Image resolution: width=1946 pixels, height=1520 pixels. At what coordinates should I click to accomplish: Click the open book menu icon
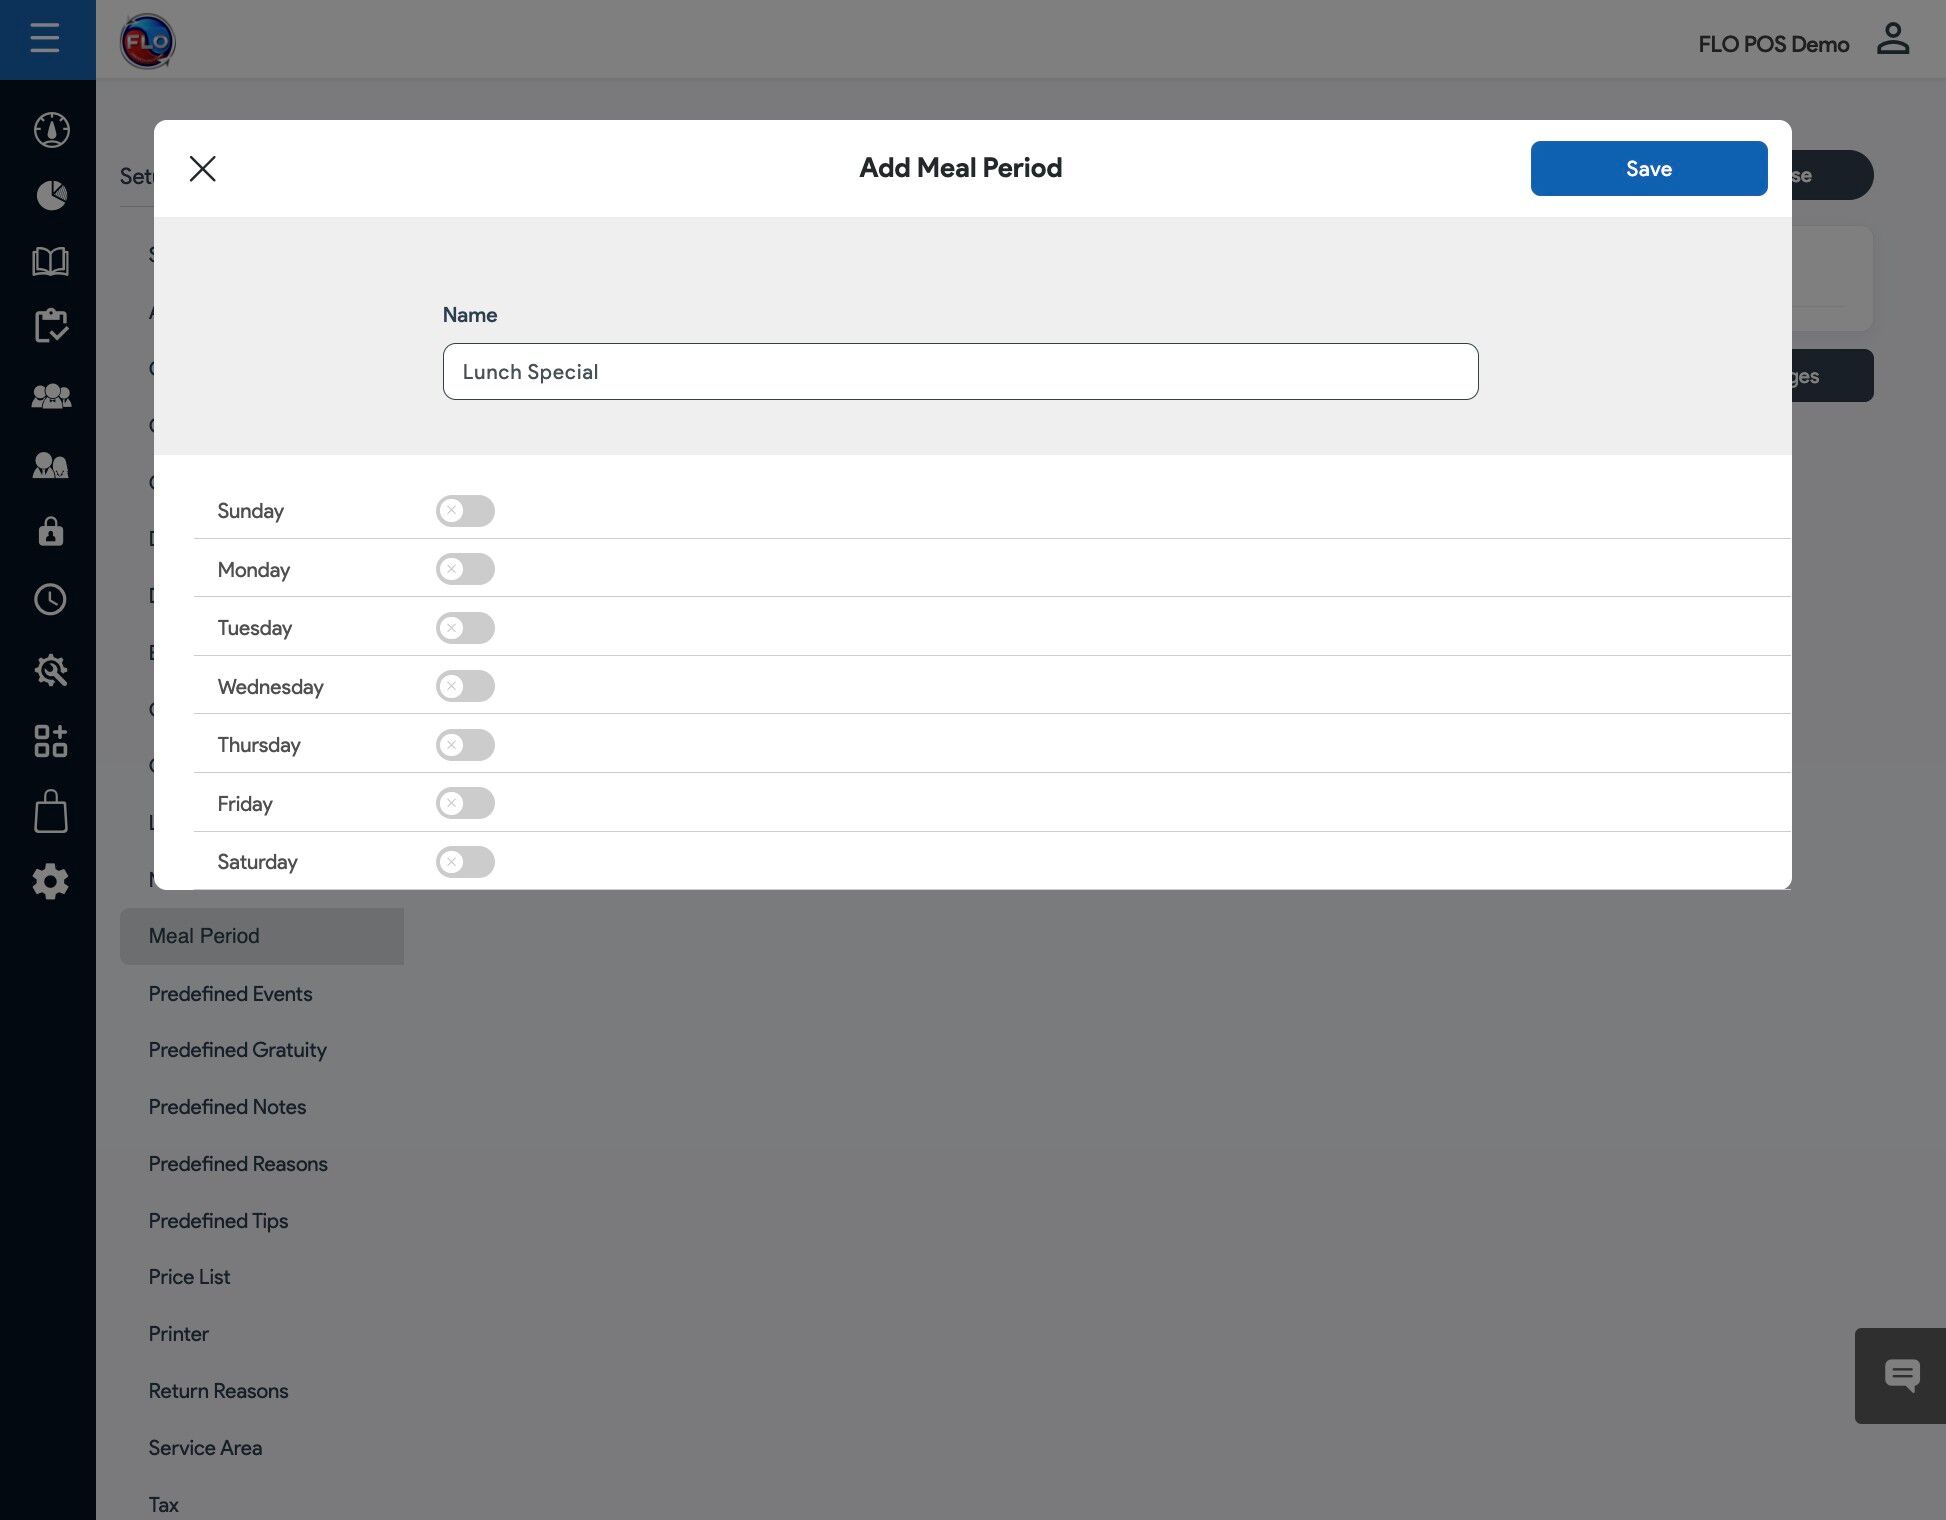click(x=50, y=261)
